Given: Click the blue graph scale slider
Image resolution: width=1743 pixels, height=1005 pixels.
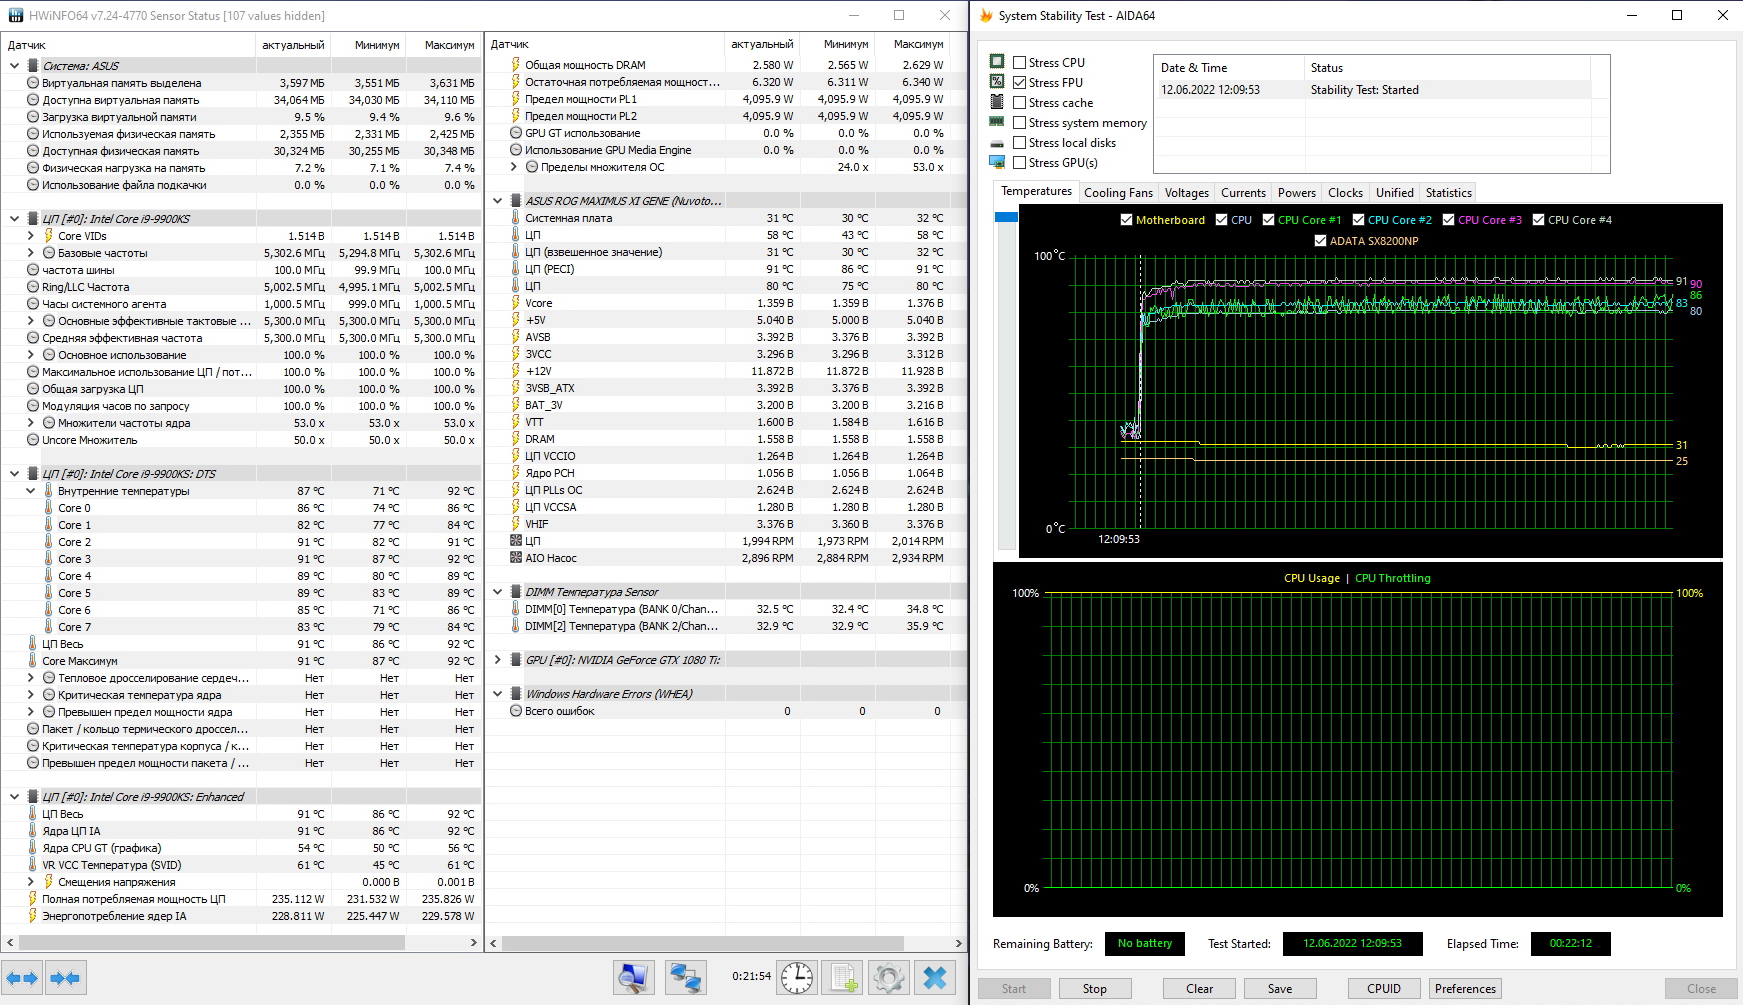Looking at the screenshot, I should [x=1006, y=217].
